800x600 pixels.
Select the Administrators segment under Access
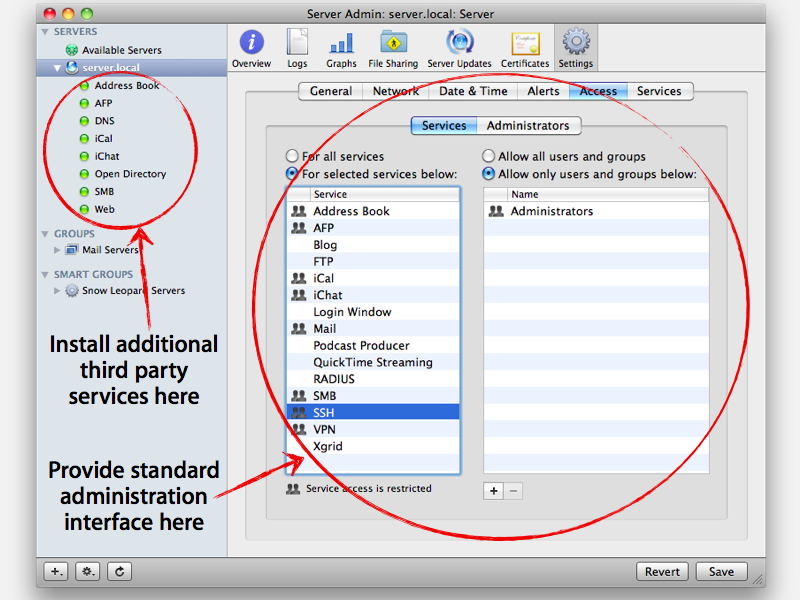(528, 126)
